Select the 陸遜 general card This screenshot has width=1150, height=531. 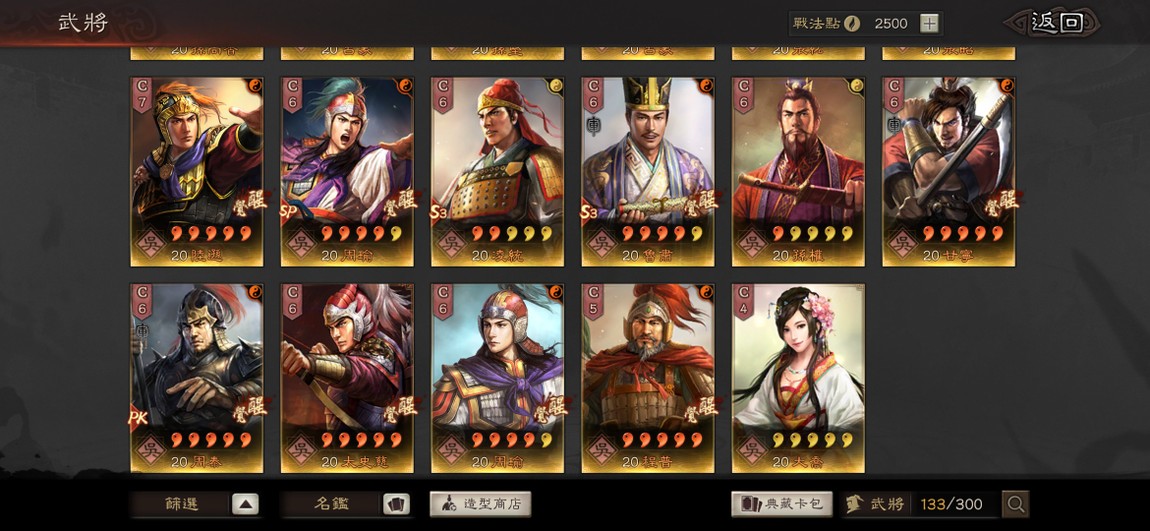(197, 172)
